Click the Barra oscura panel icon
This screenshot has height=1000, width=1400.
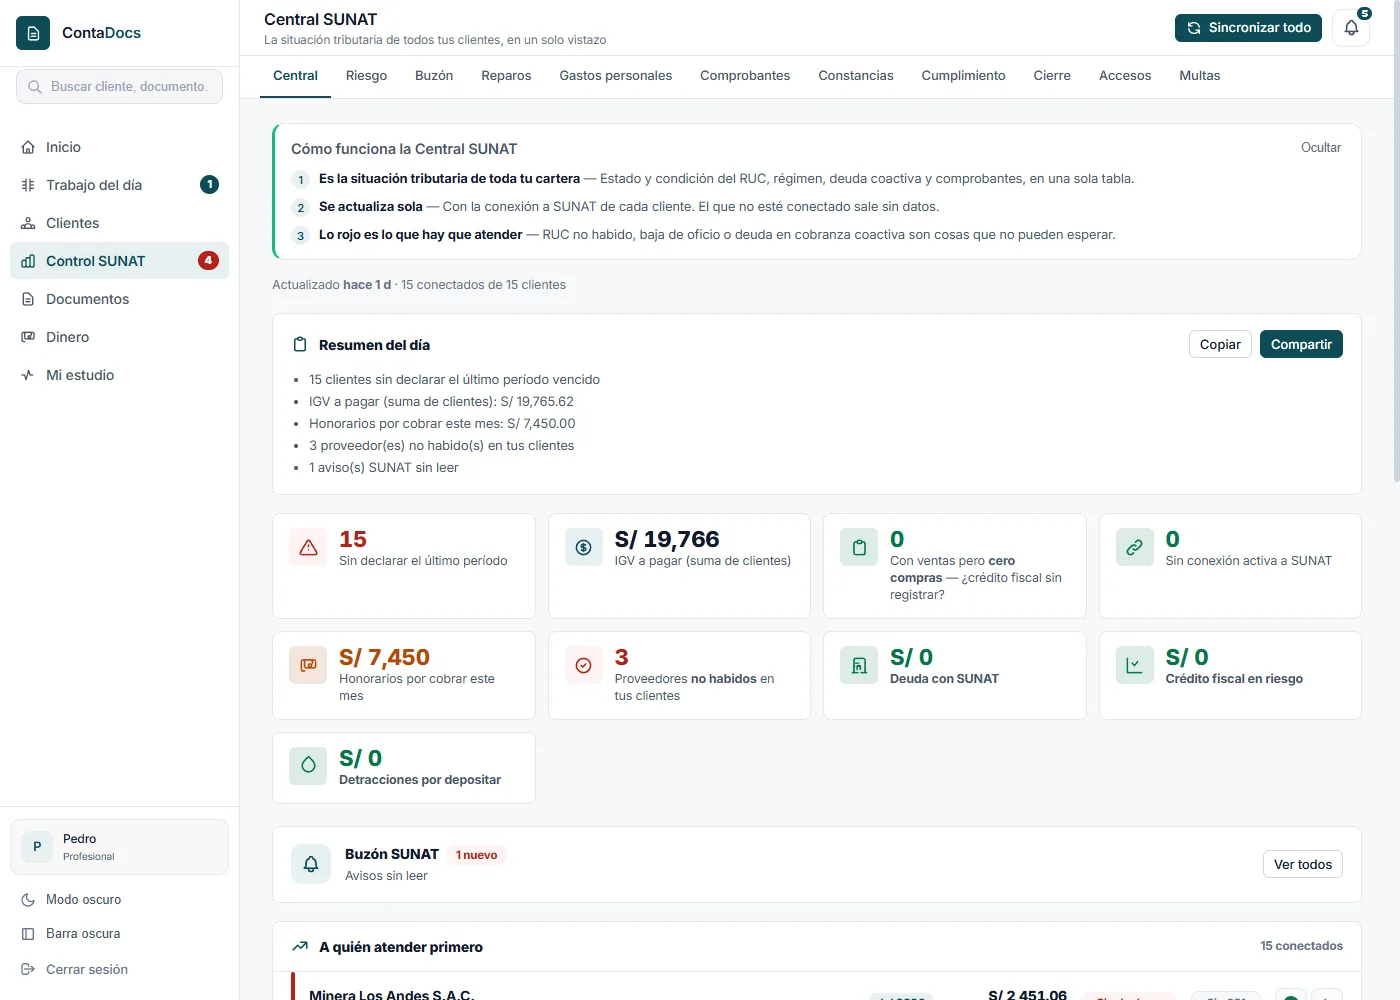click(28, 934)
